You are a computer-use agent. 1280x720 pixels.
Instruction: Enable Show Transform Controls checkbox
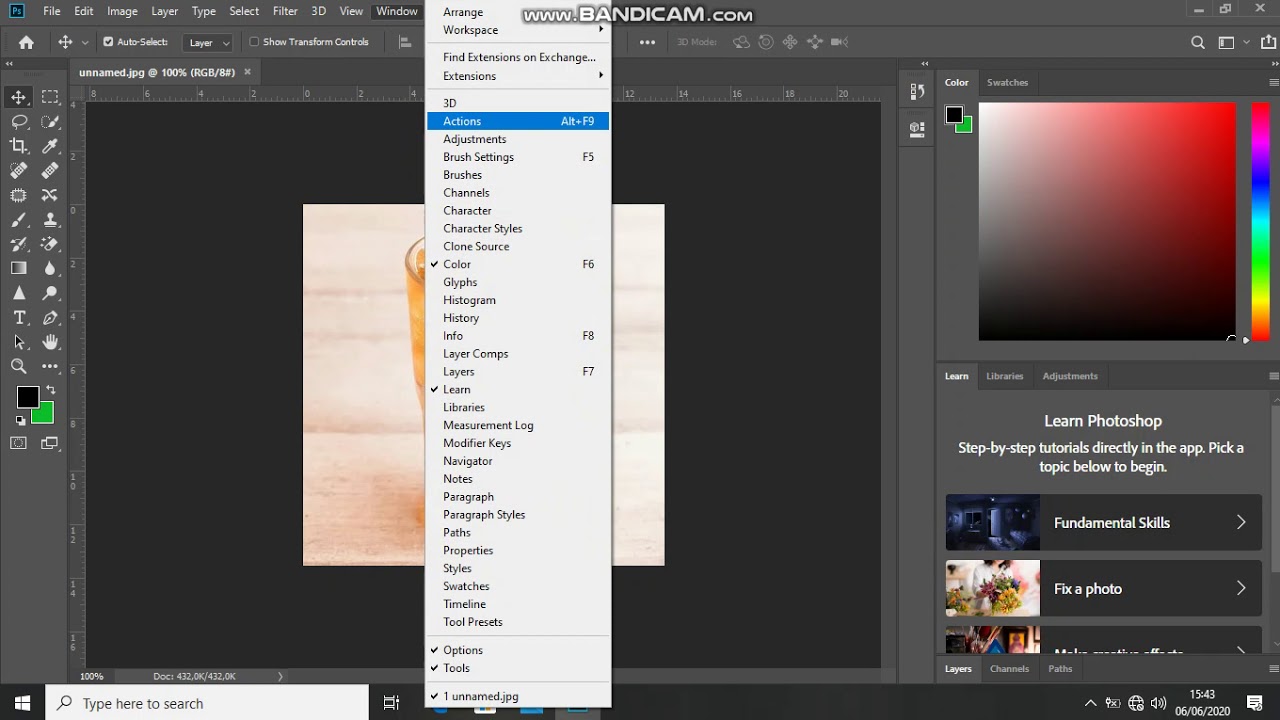254,42
